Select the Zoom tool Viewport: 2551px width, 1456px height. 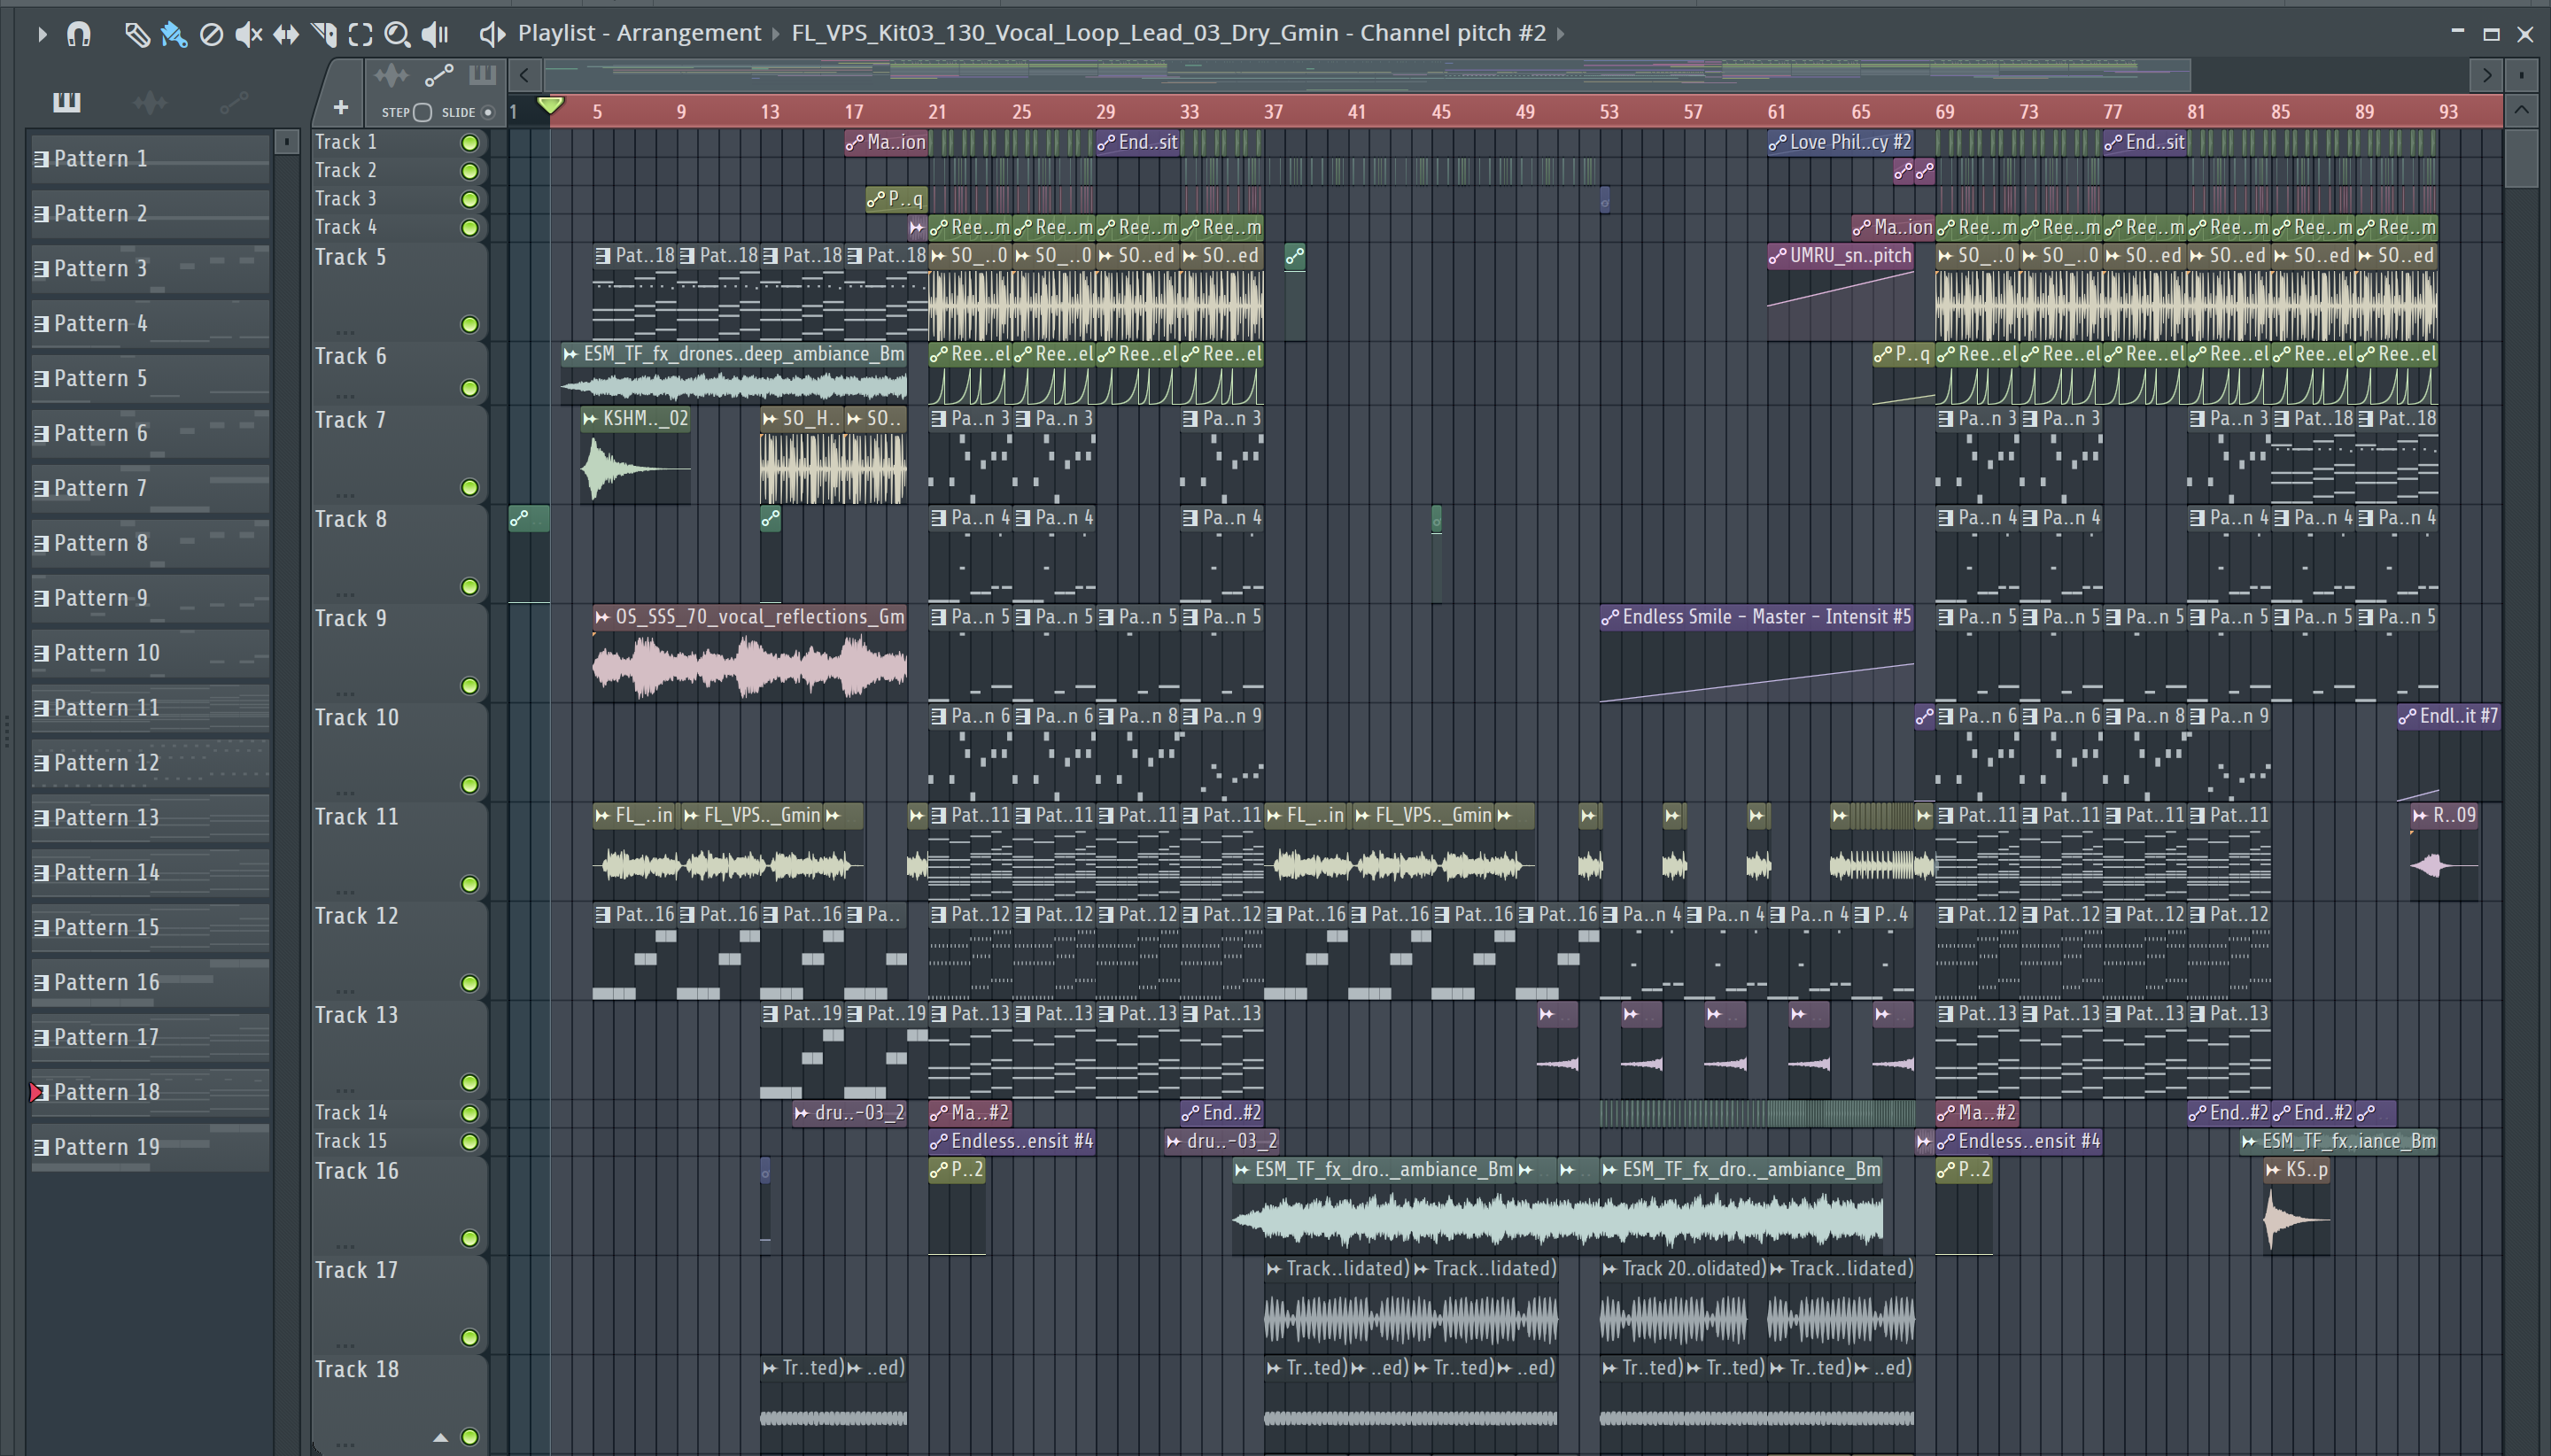[x=397, y=34]
